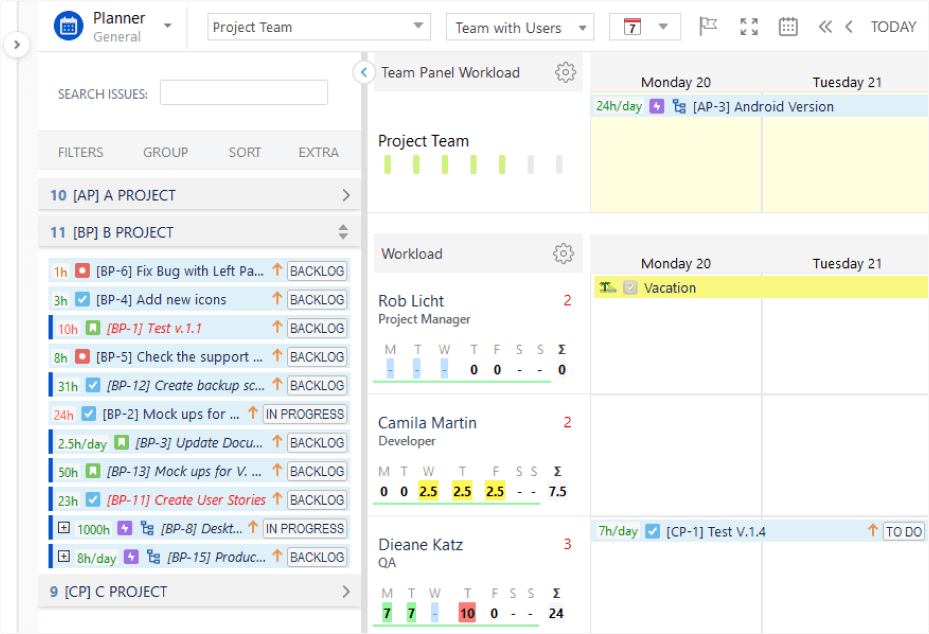This screenshot has width=929, height=634.
Task: Toggle the checkbox on [CP-1] Test V.1.4
Action: [653, 531]
